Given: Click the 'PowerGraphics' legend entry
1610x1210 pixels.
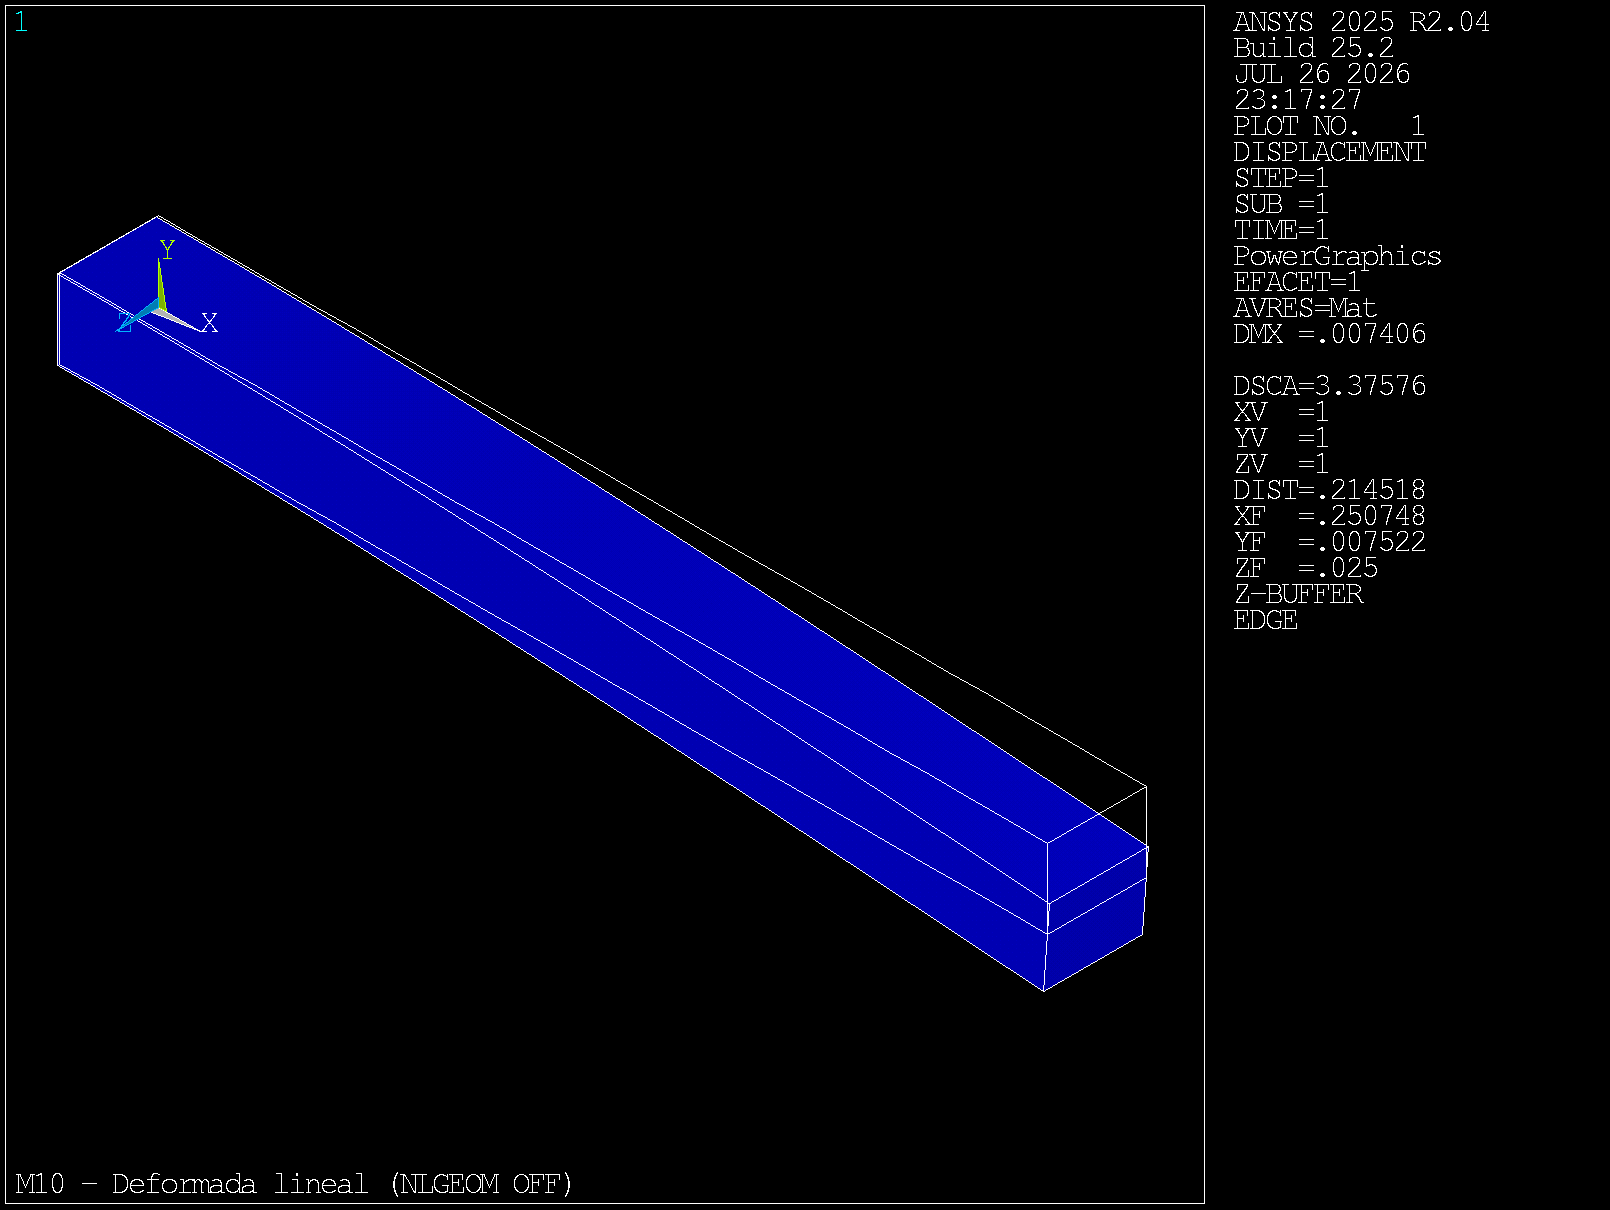Looking at the screenshot, I should [x=1337, y=257].
